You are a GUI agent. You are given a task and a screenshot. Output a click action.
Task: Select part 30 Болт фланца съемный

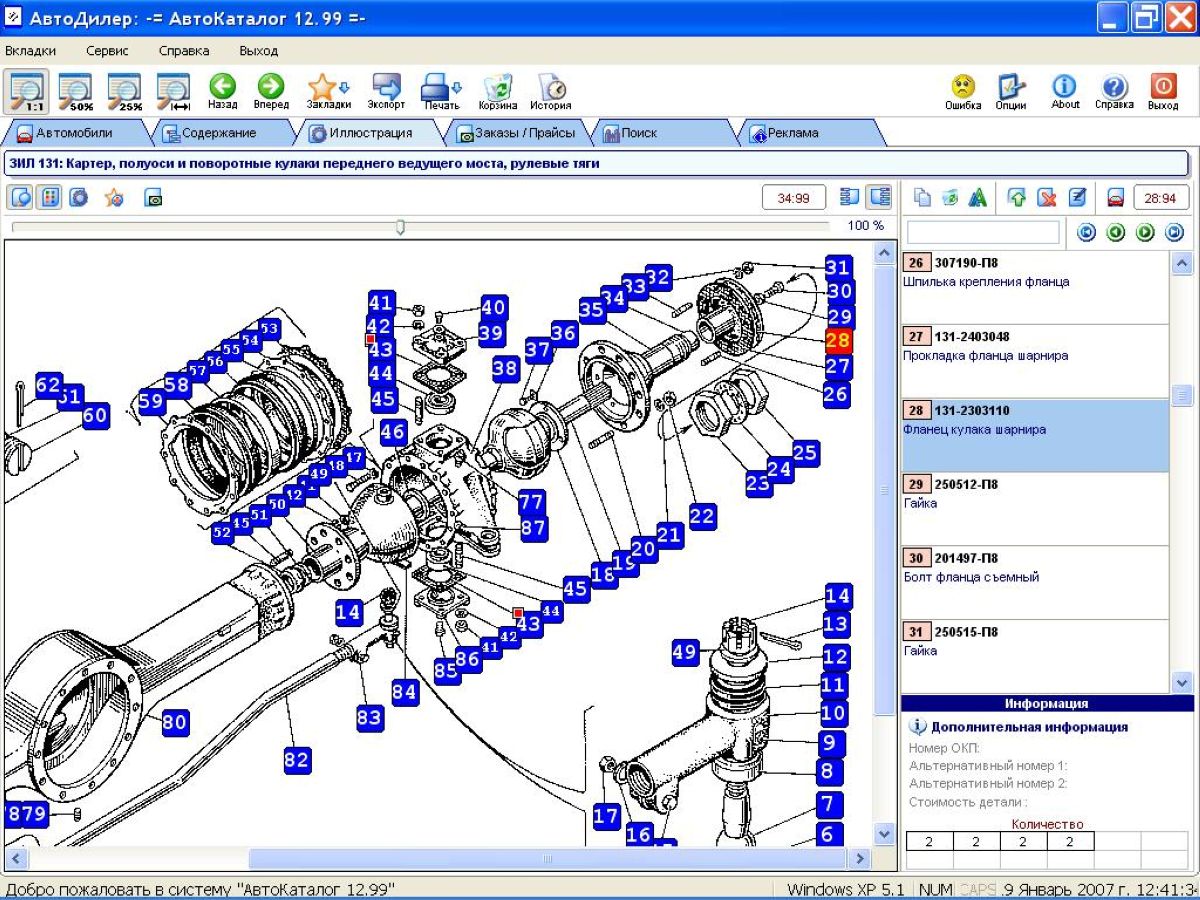(x=1035, y=583)
